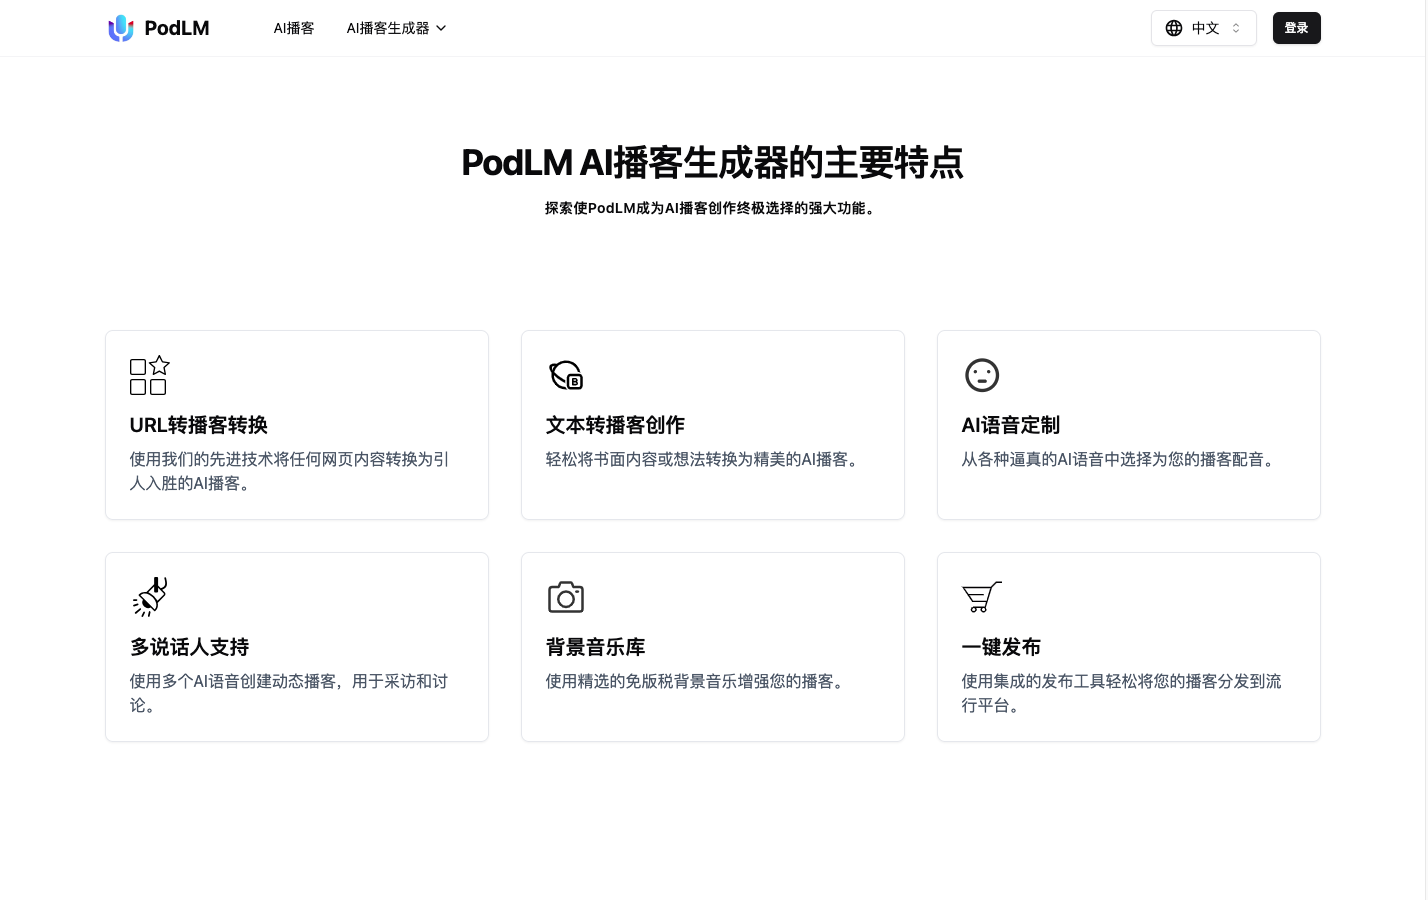Click the 登录 button
The width and height of the screenshot is (1428, 900).
[x=1296, y=28]
